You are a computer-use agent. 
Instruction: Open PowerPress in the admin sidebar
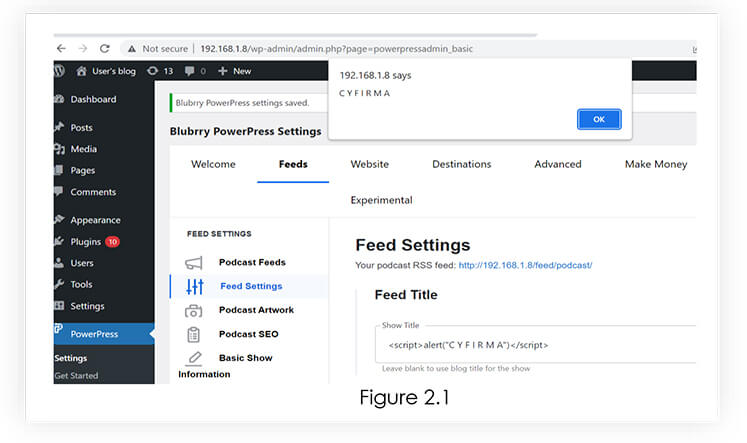tap(94, 334)
